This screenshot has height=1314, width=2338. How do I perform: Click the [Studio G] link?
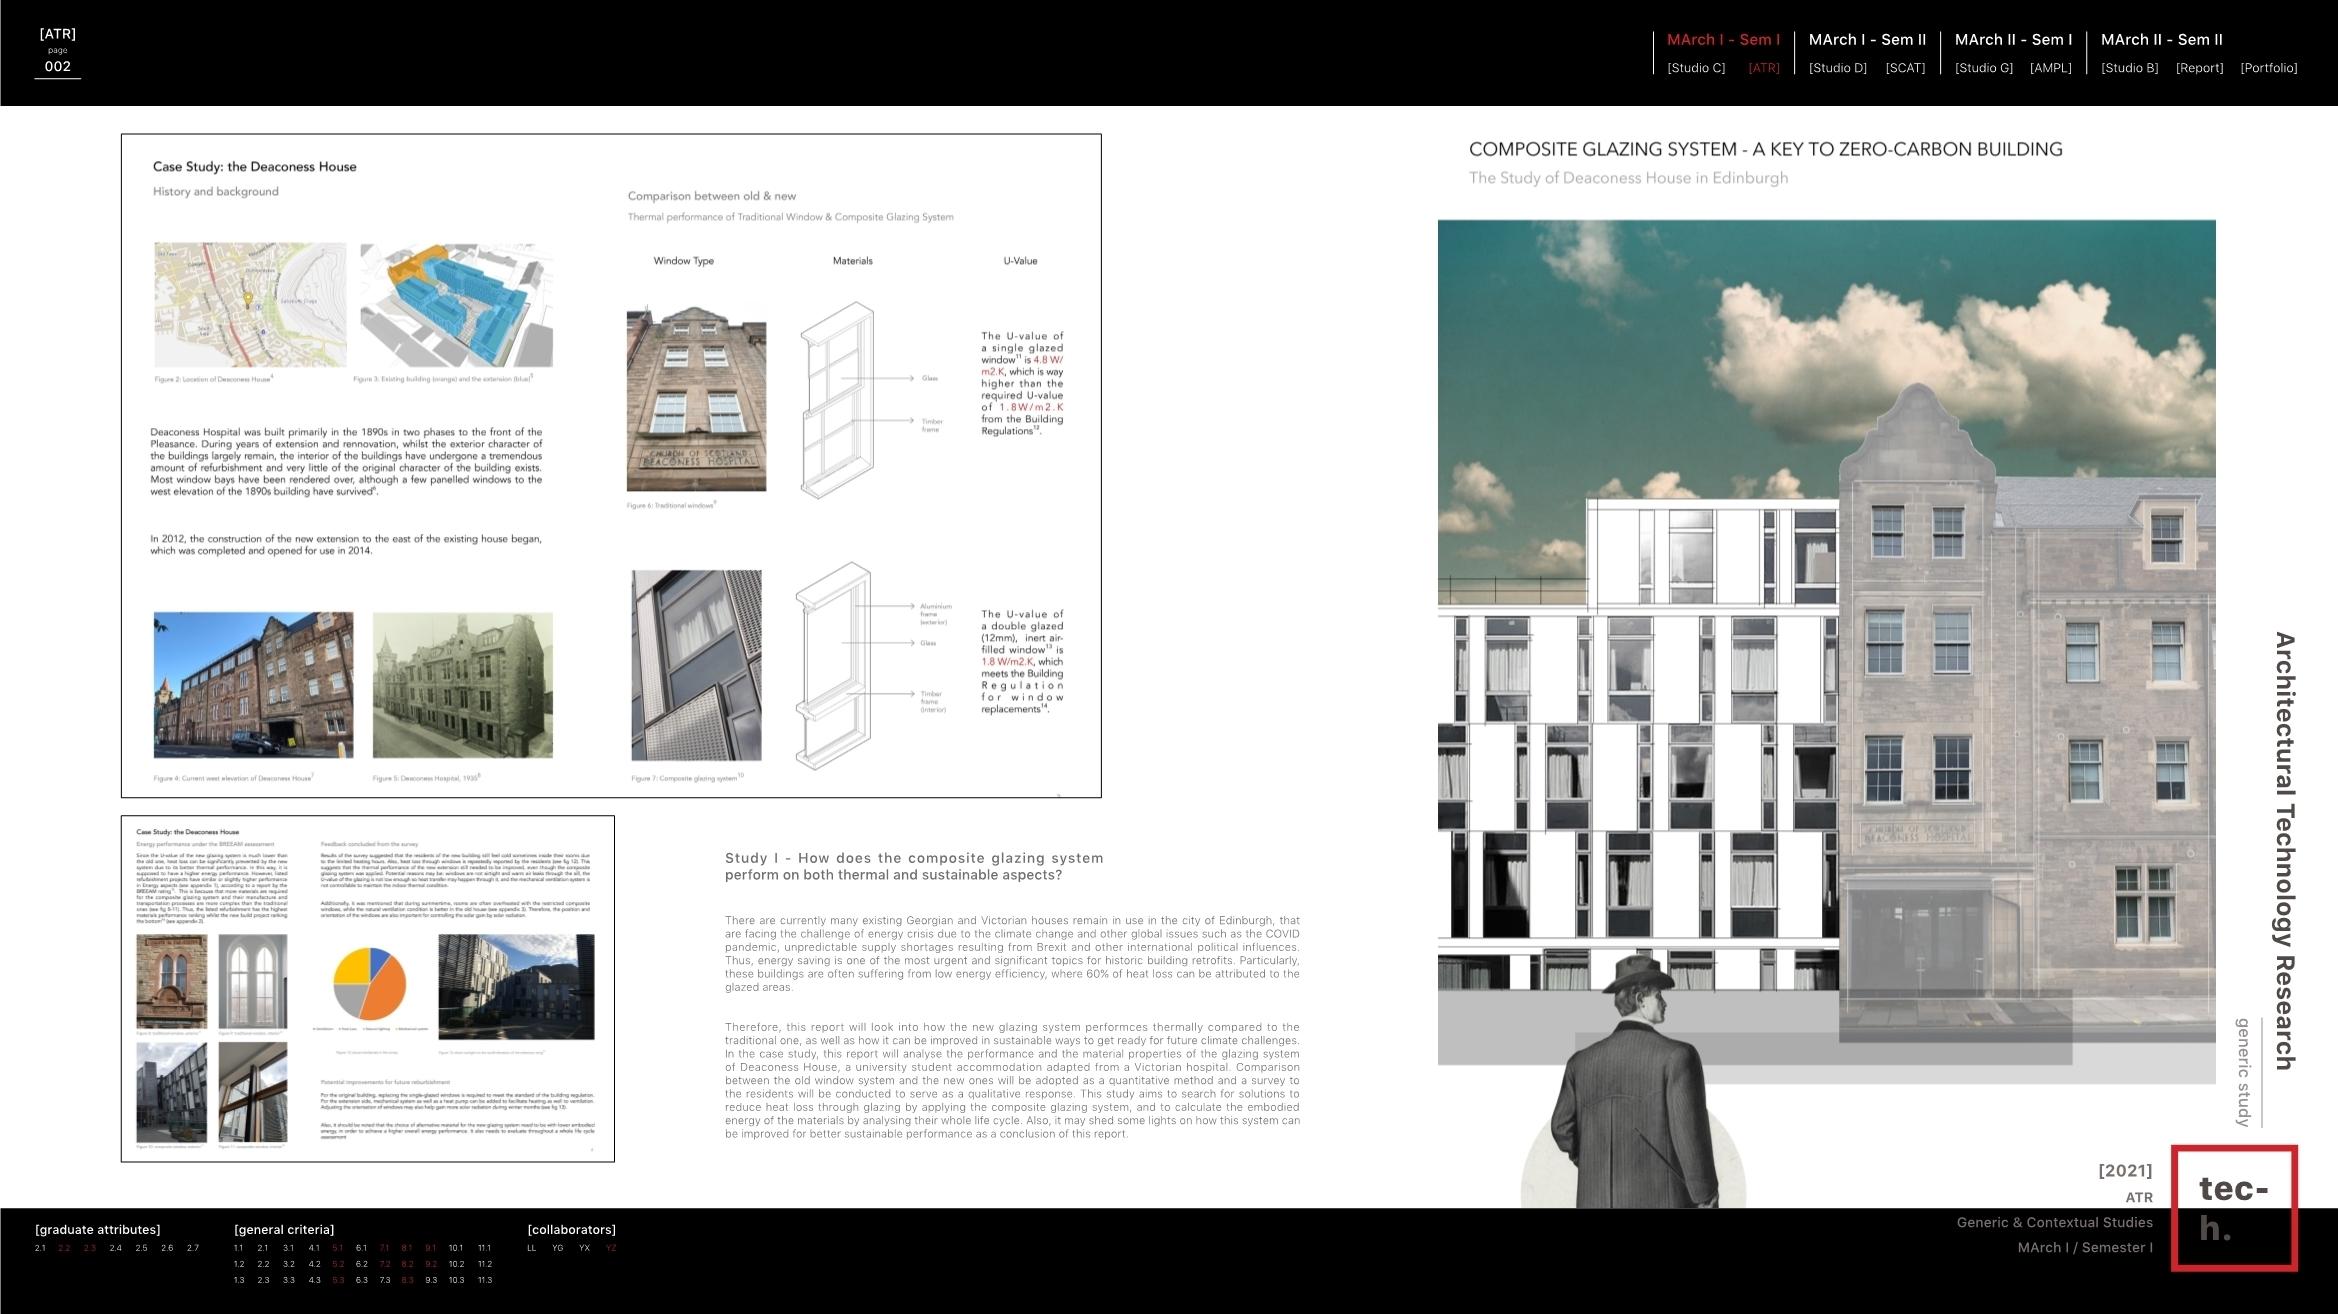(x=1983, y=68)
